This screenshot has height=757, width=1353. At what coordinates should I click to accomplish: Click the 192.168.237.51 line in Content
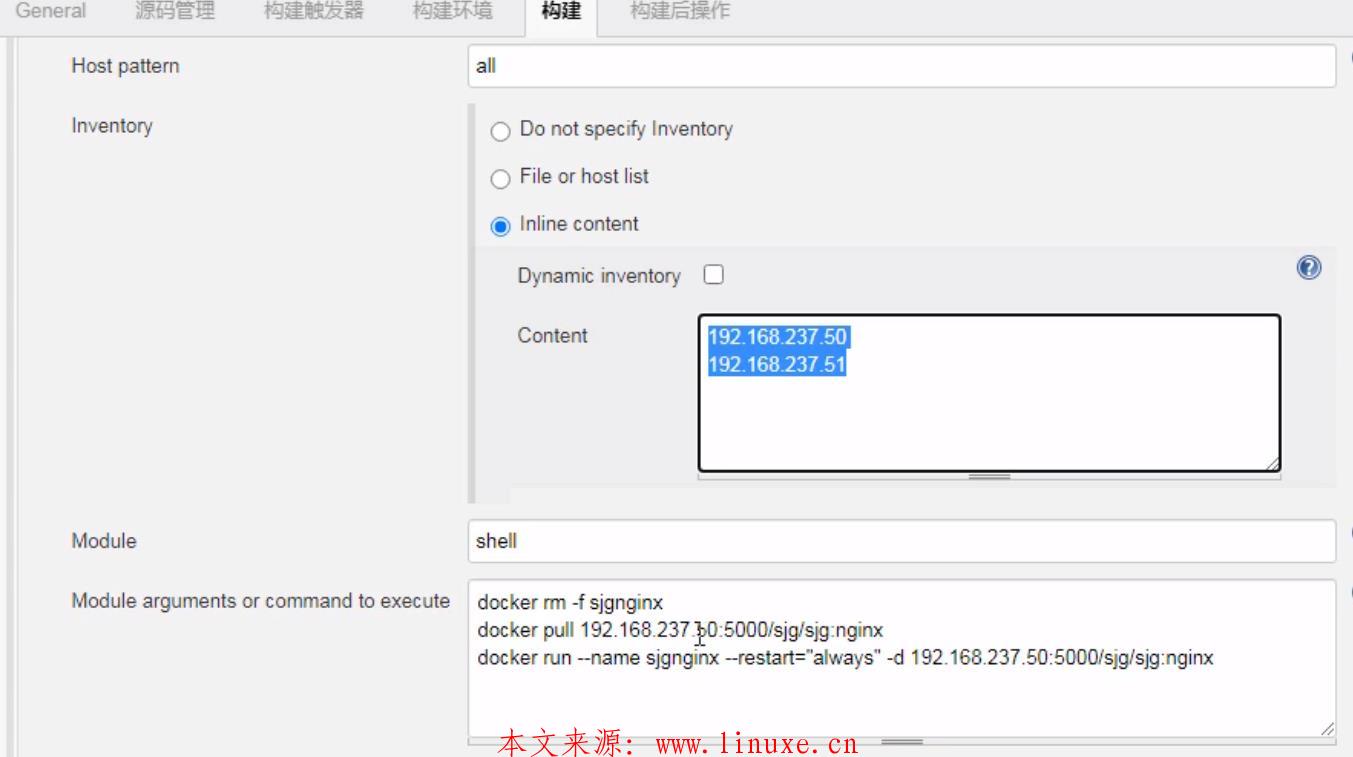click(x=777, y=365)
